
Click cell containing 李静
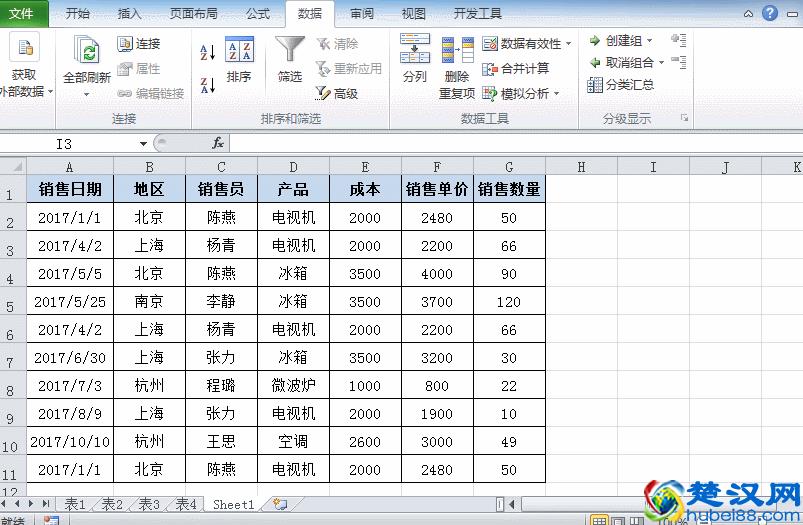[221, 301]
